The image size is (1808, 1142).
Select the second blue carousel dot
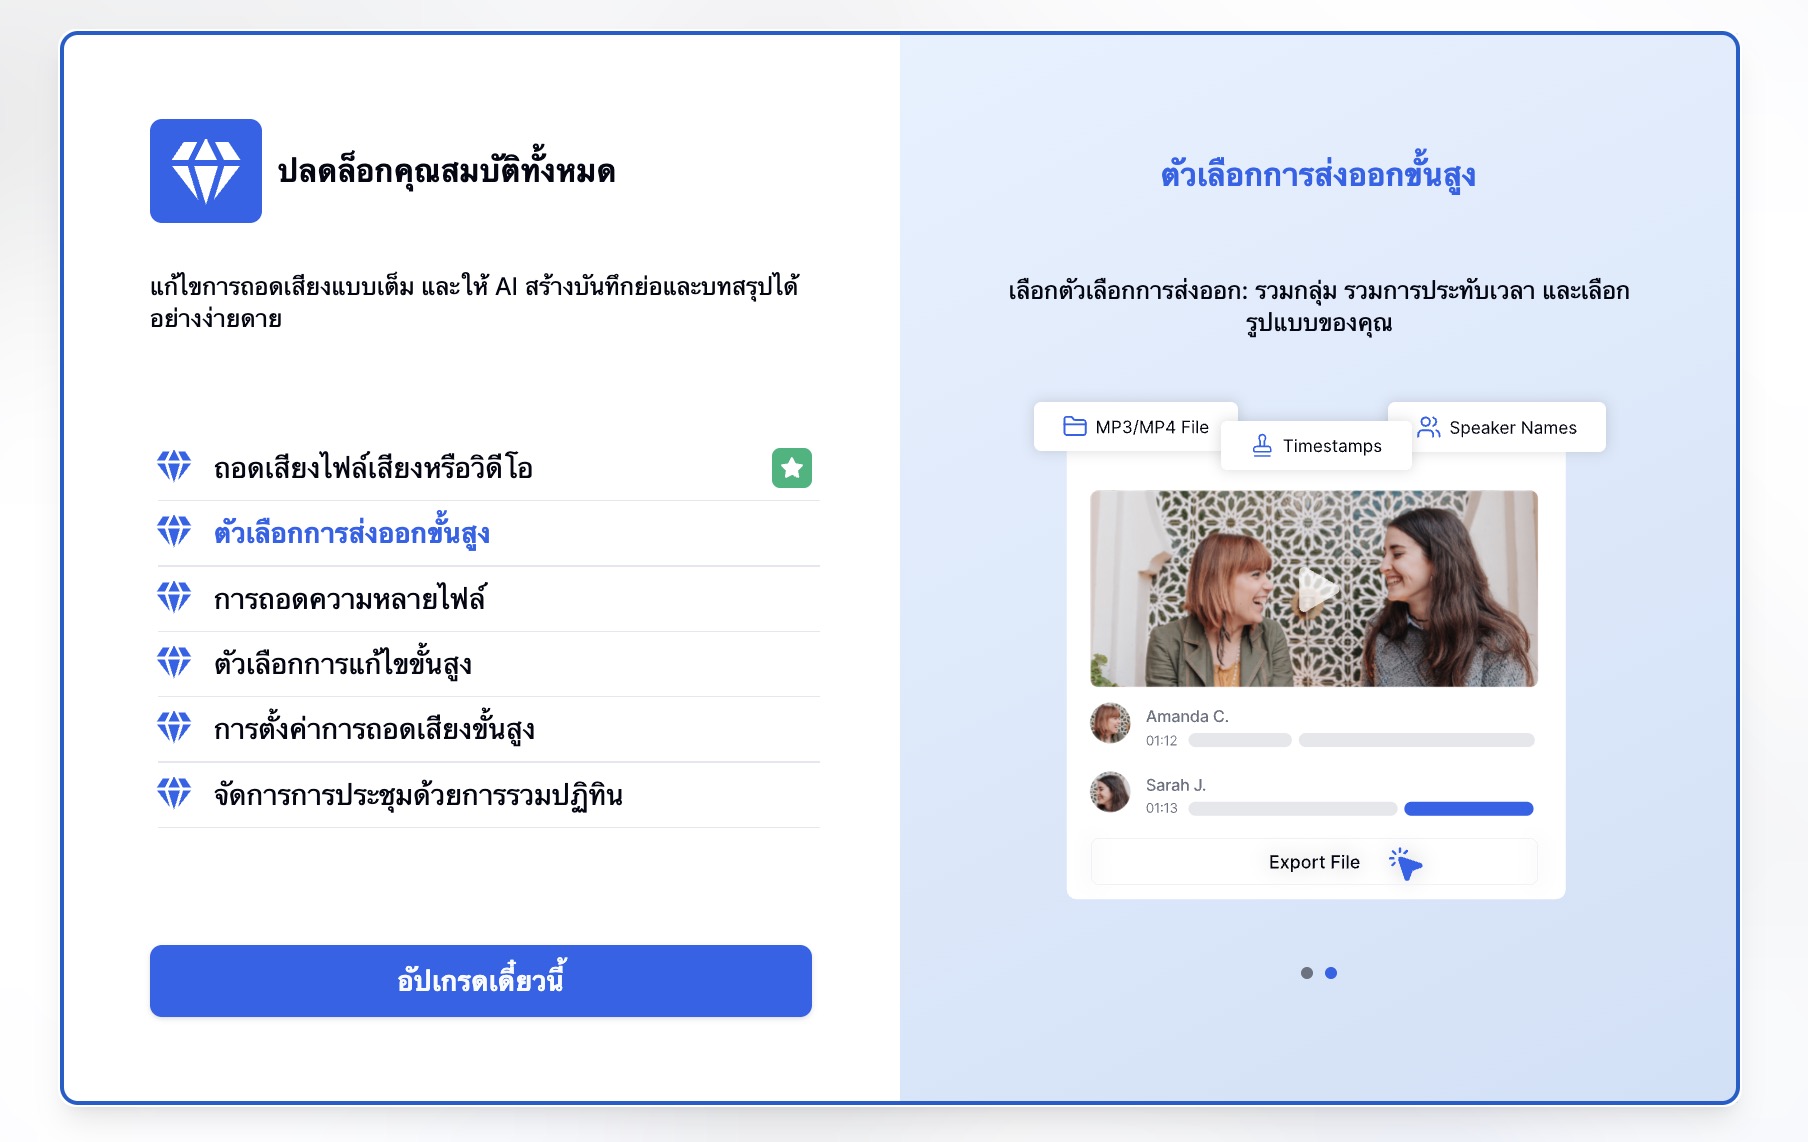1331,973
